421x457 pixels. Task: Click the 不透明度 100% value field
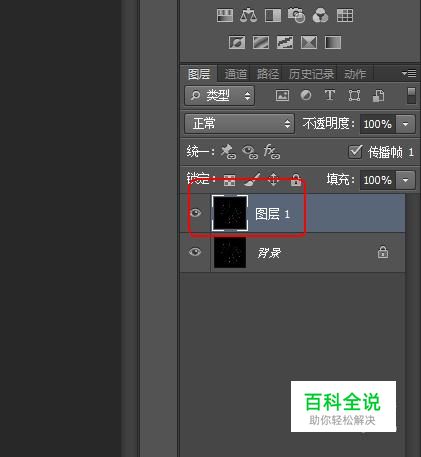click(x=378, y=124)
